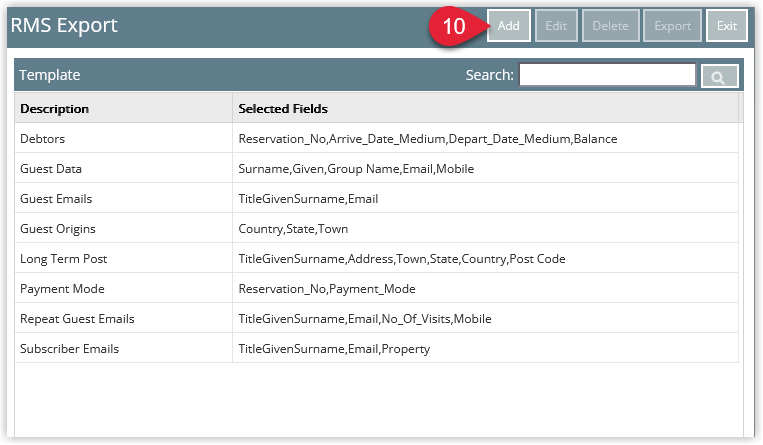Select the Long Term Post template row
This screenshot has width=763, height=445.
[376, 259]
